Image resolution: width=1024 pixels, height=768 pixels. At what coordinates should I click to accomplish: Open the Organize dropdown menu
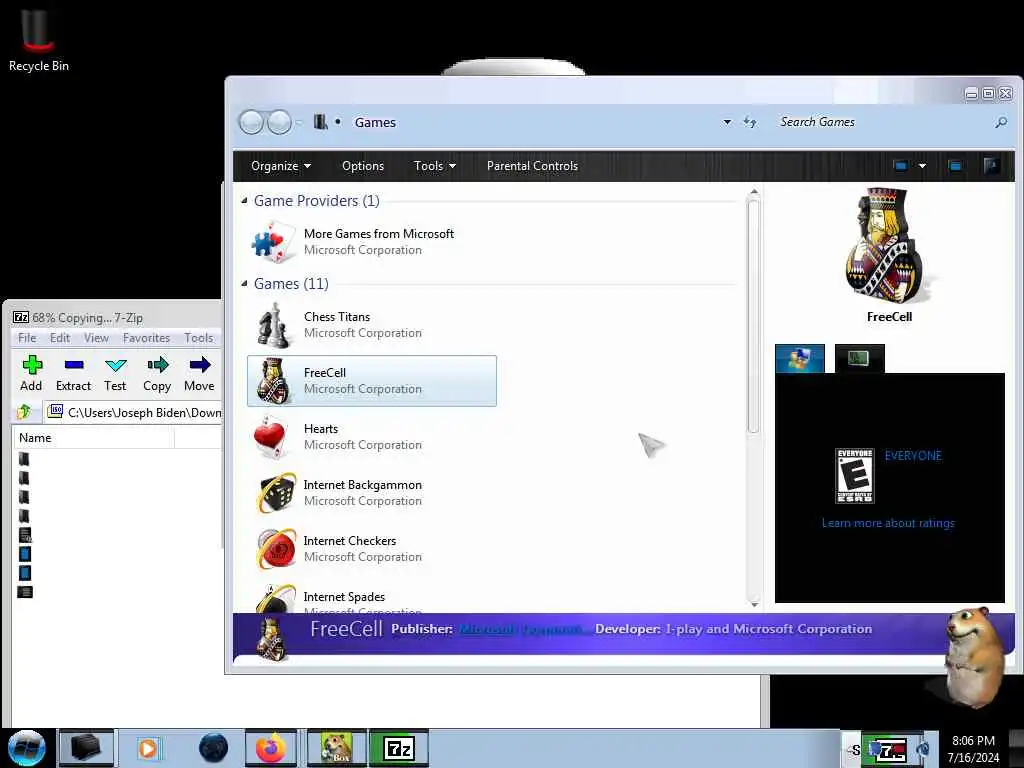(281, 166)
